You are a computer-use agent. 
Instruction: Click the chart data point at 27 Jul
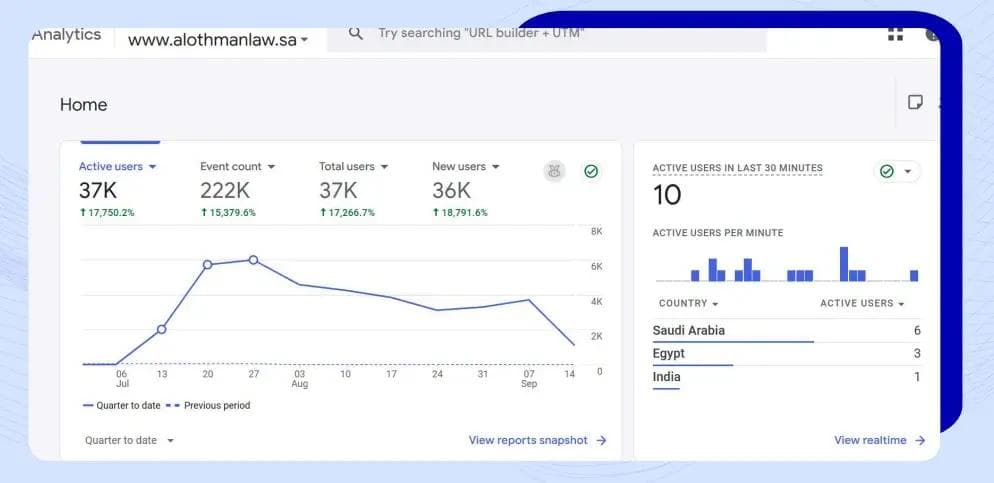coord(253,260)
